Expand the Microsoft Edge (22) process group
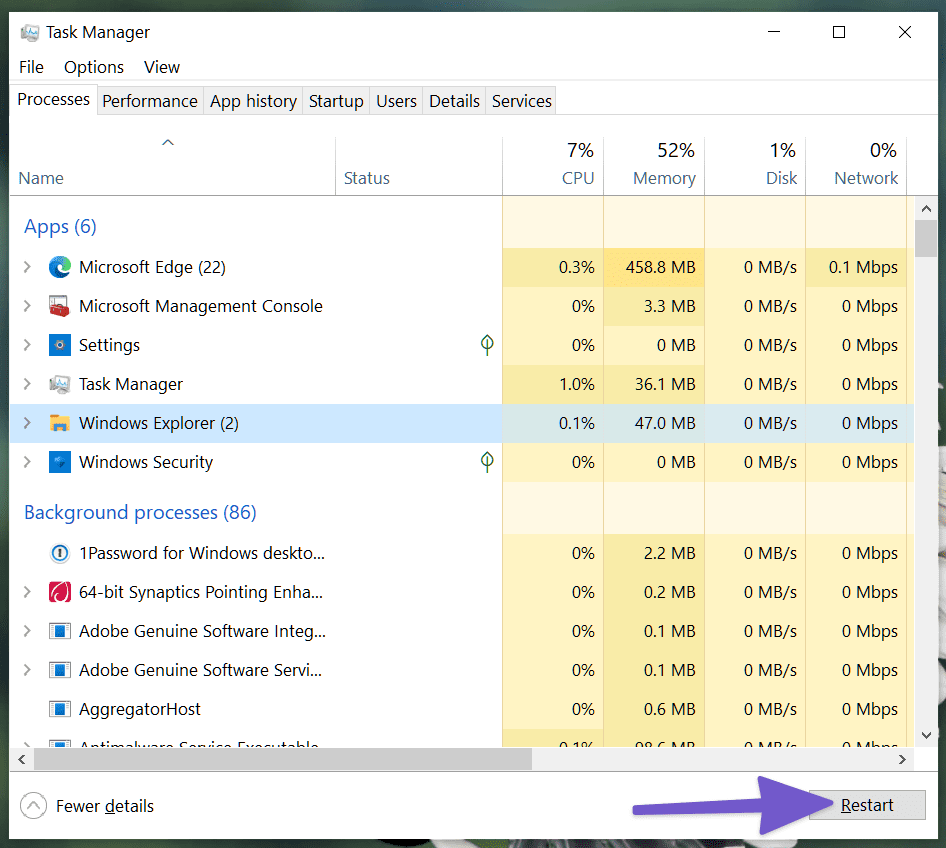The width and height of the screenshot is (946, 848). coord(27,267)
